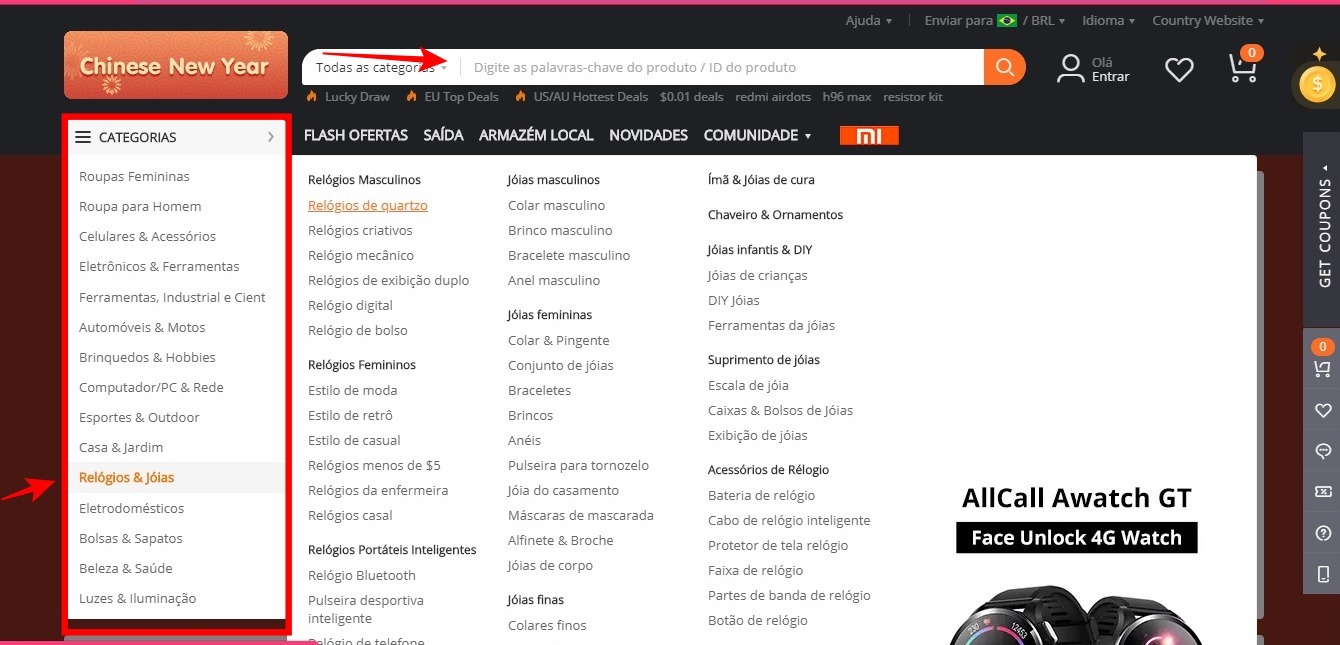
Task: Open DIY Jóias link
Action: (x=734, y=300)
